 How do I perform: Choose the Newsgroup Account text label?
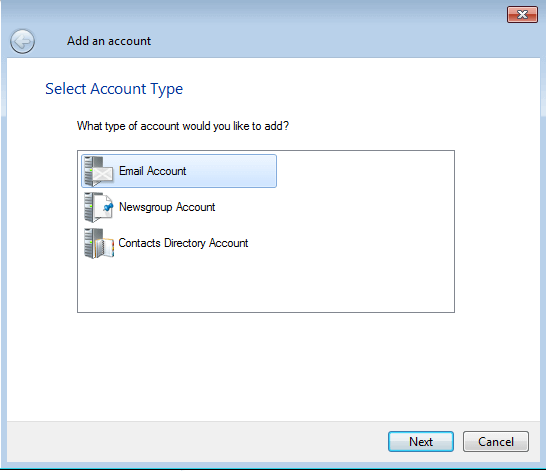(167, 207)
